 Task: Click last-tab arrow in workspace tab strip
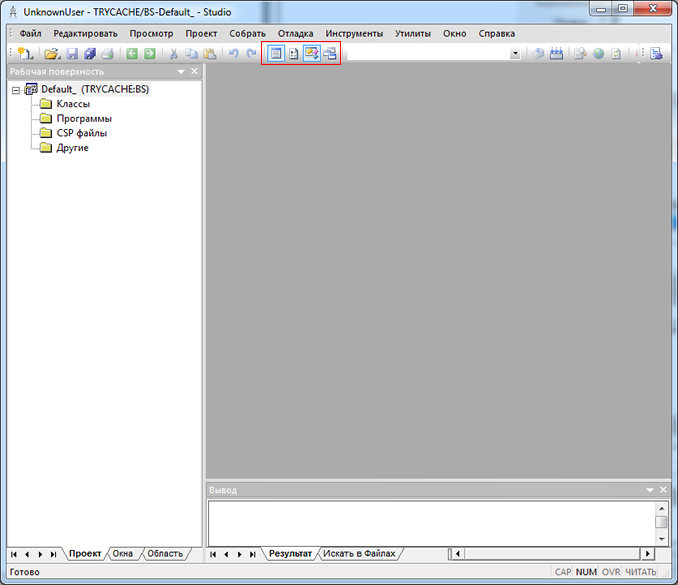(53, 554)
